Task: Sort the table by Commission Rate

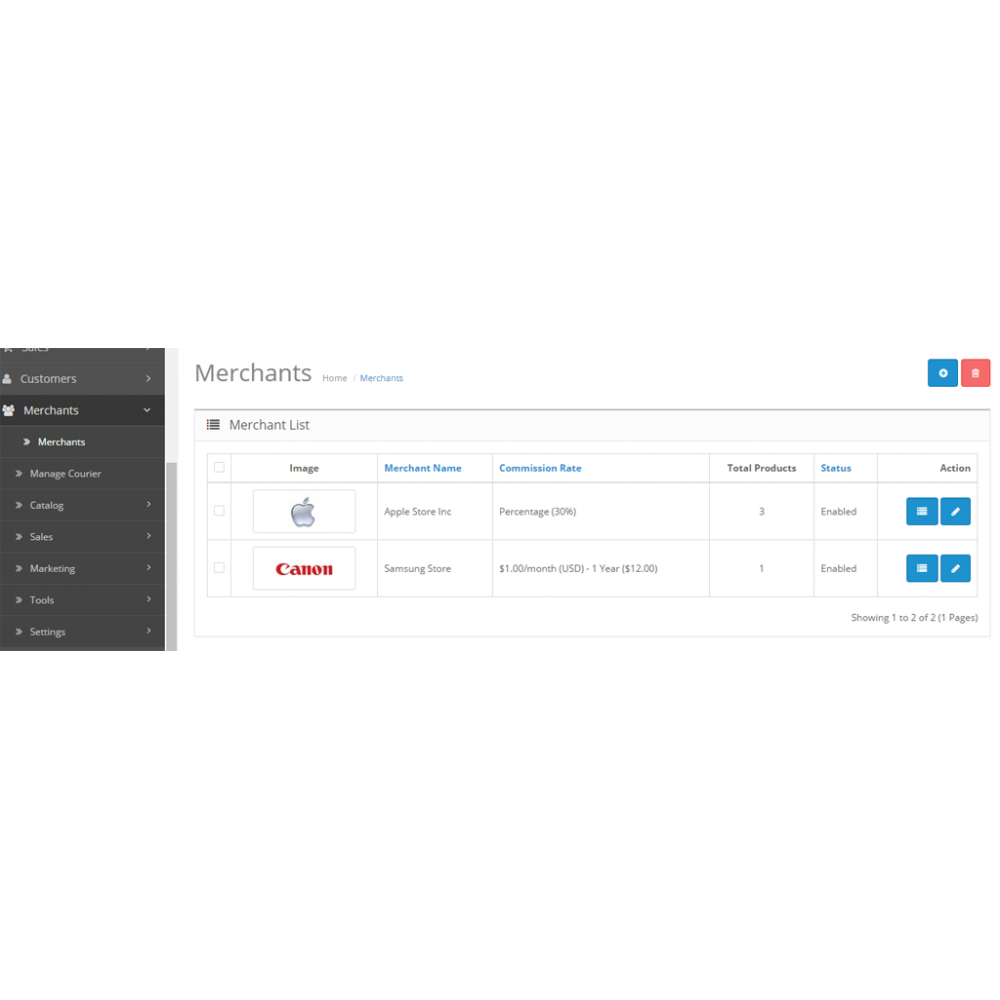Action: (540, 467)
